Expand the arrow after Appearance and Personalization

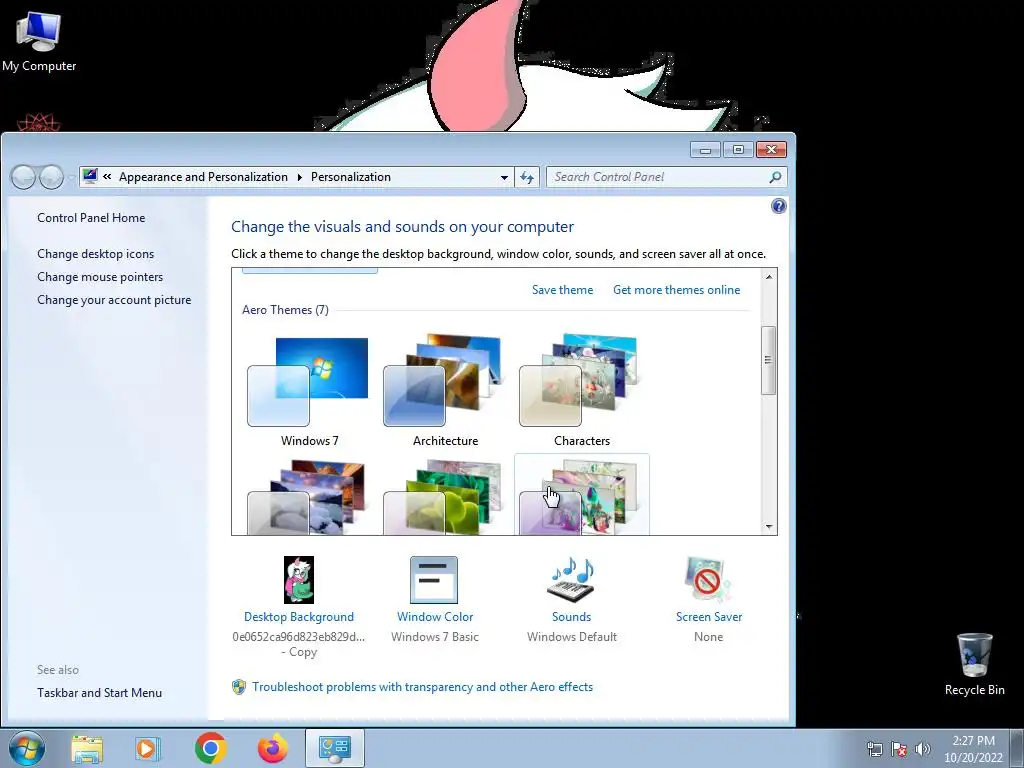click(x=299, y=177)
